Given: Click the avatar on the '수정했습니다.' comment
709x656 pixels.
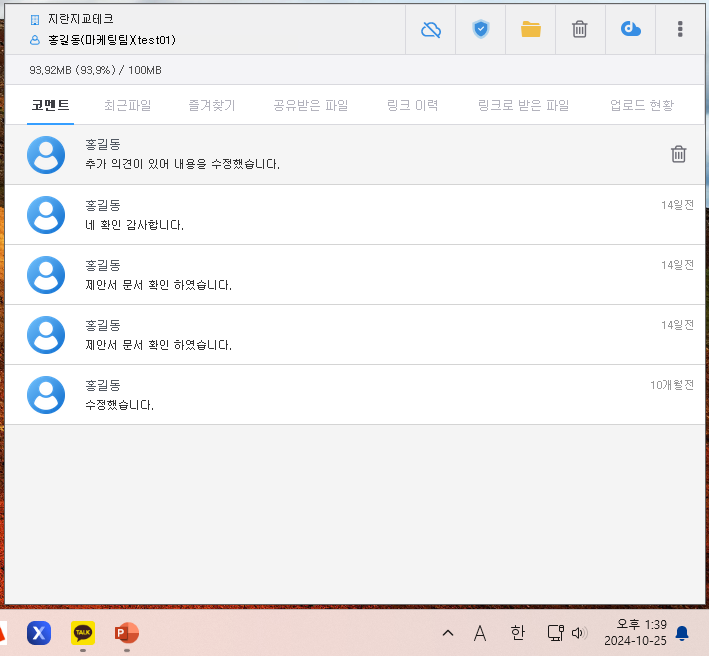Looking at the screenshot, I should click(x=46, y=395).
